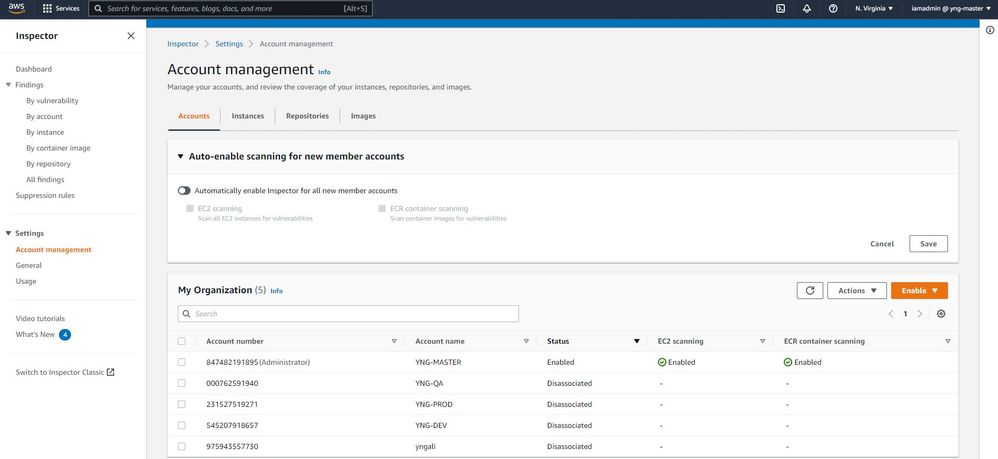Select Account management in sidebar

(x=53, y=250)
